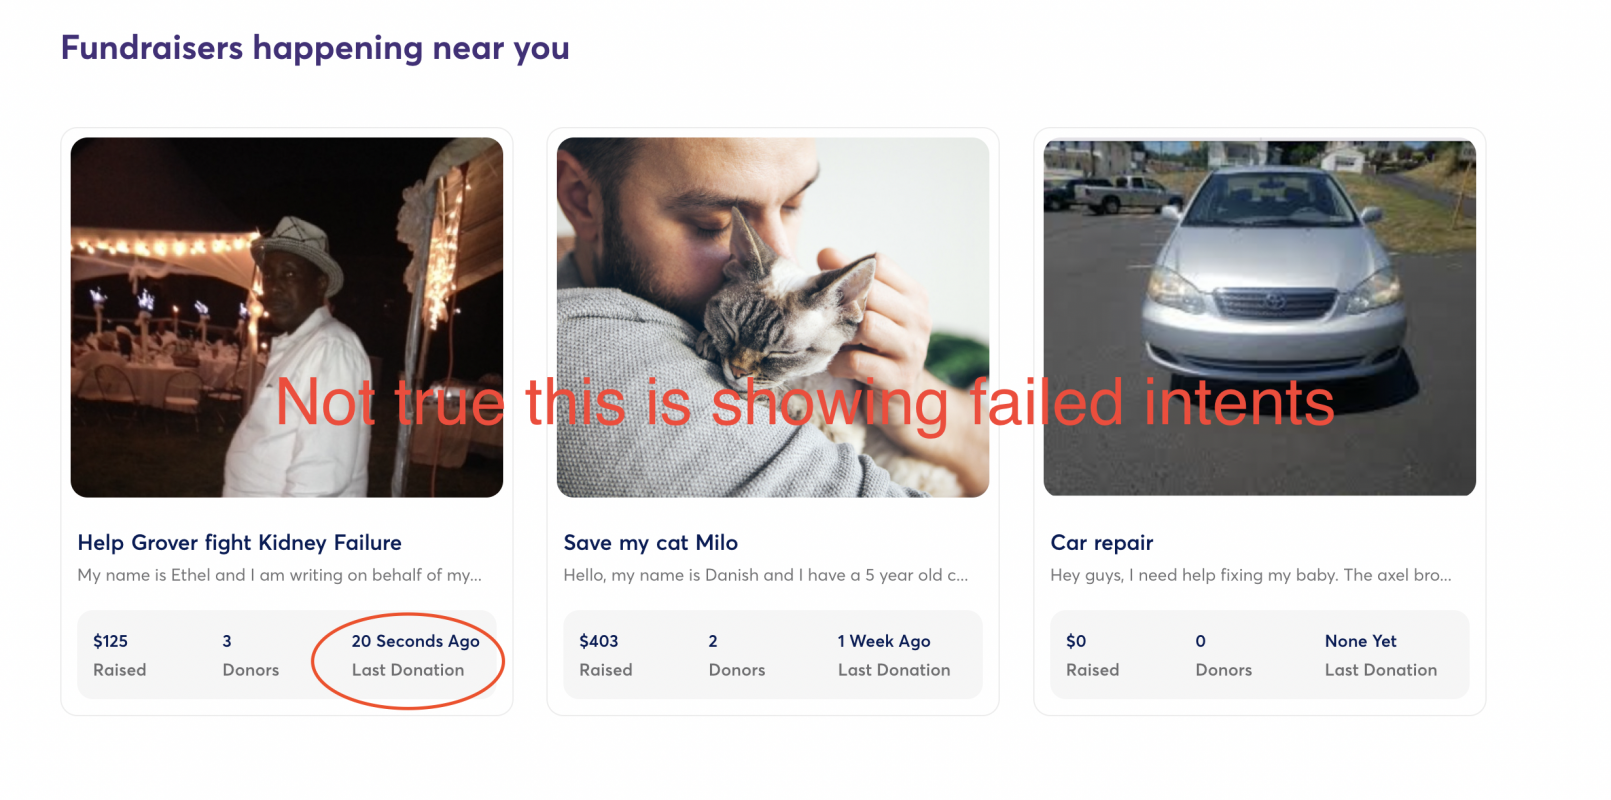The width and height of the screenshot is (1611, 800).
Task: Click the circled "20 Seconds Ago" last donation
Action: (x=414, y=655)
